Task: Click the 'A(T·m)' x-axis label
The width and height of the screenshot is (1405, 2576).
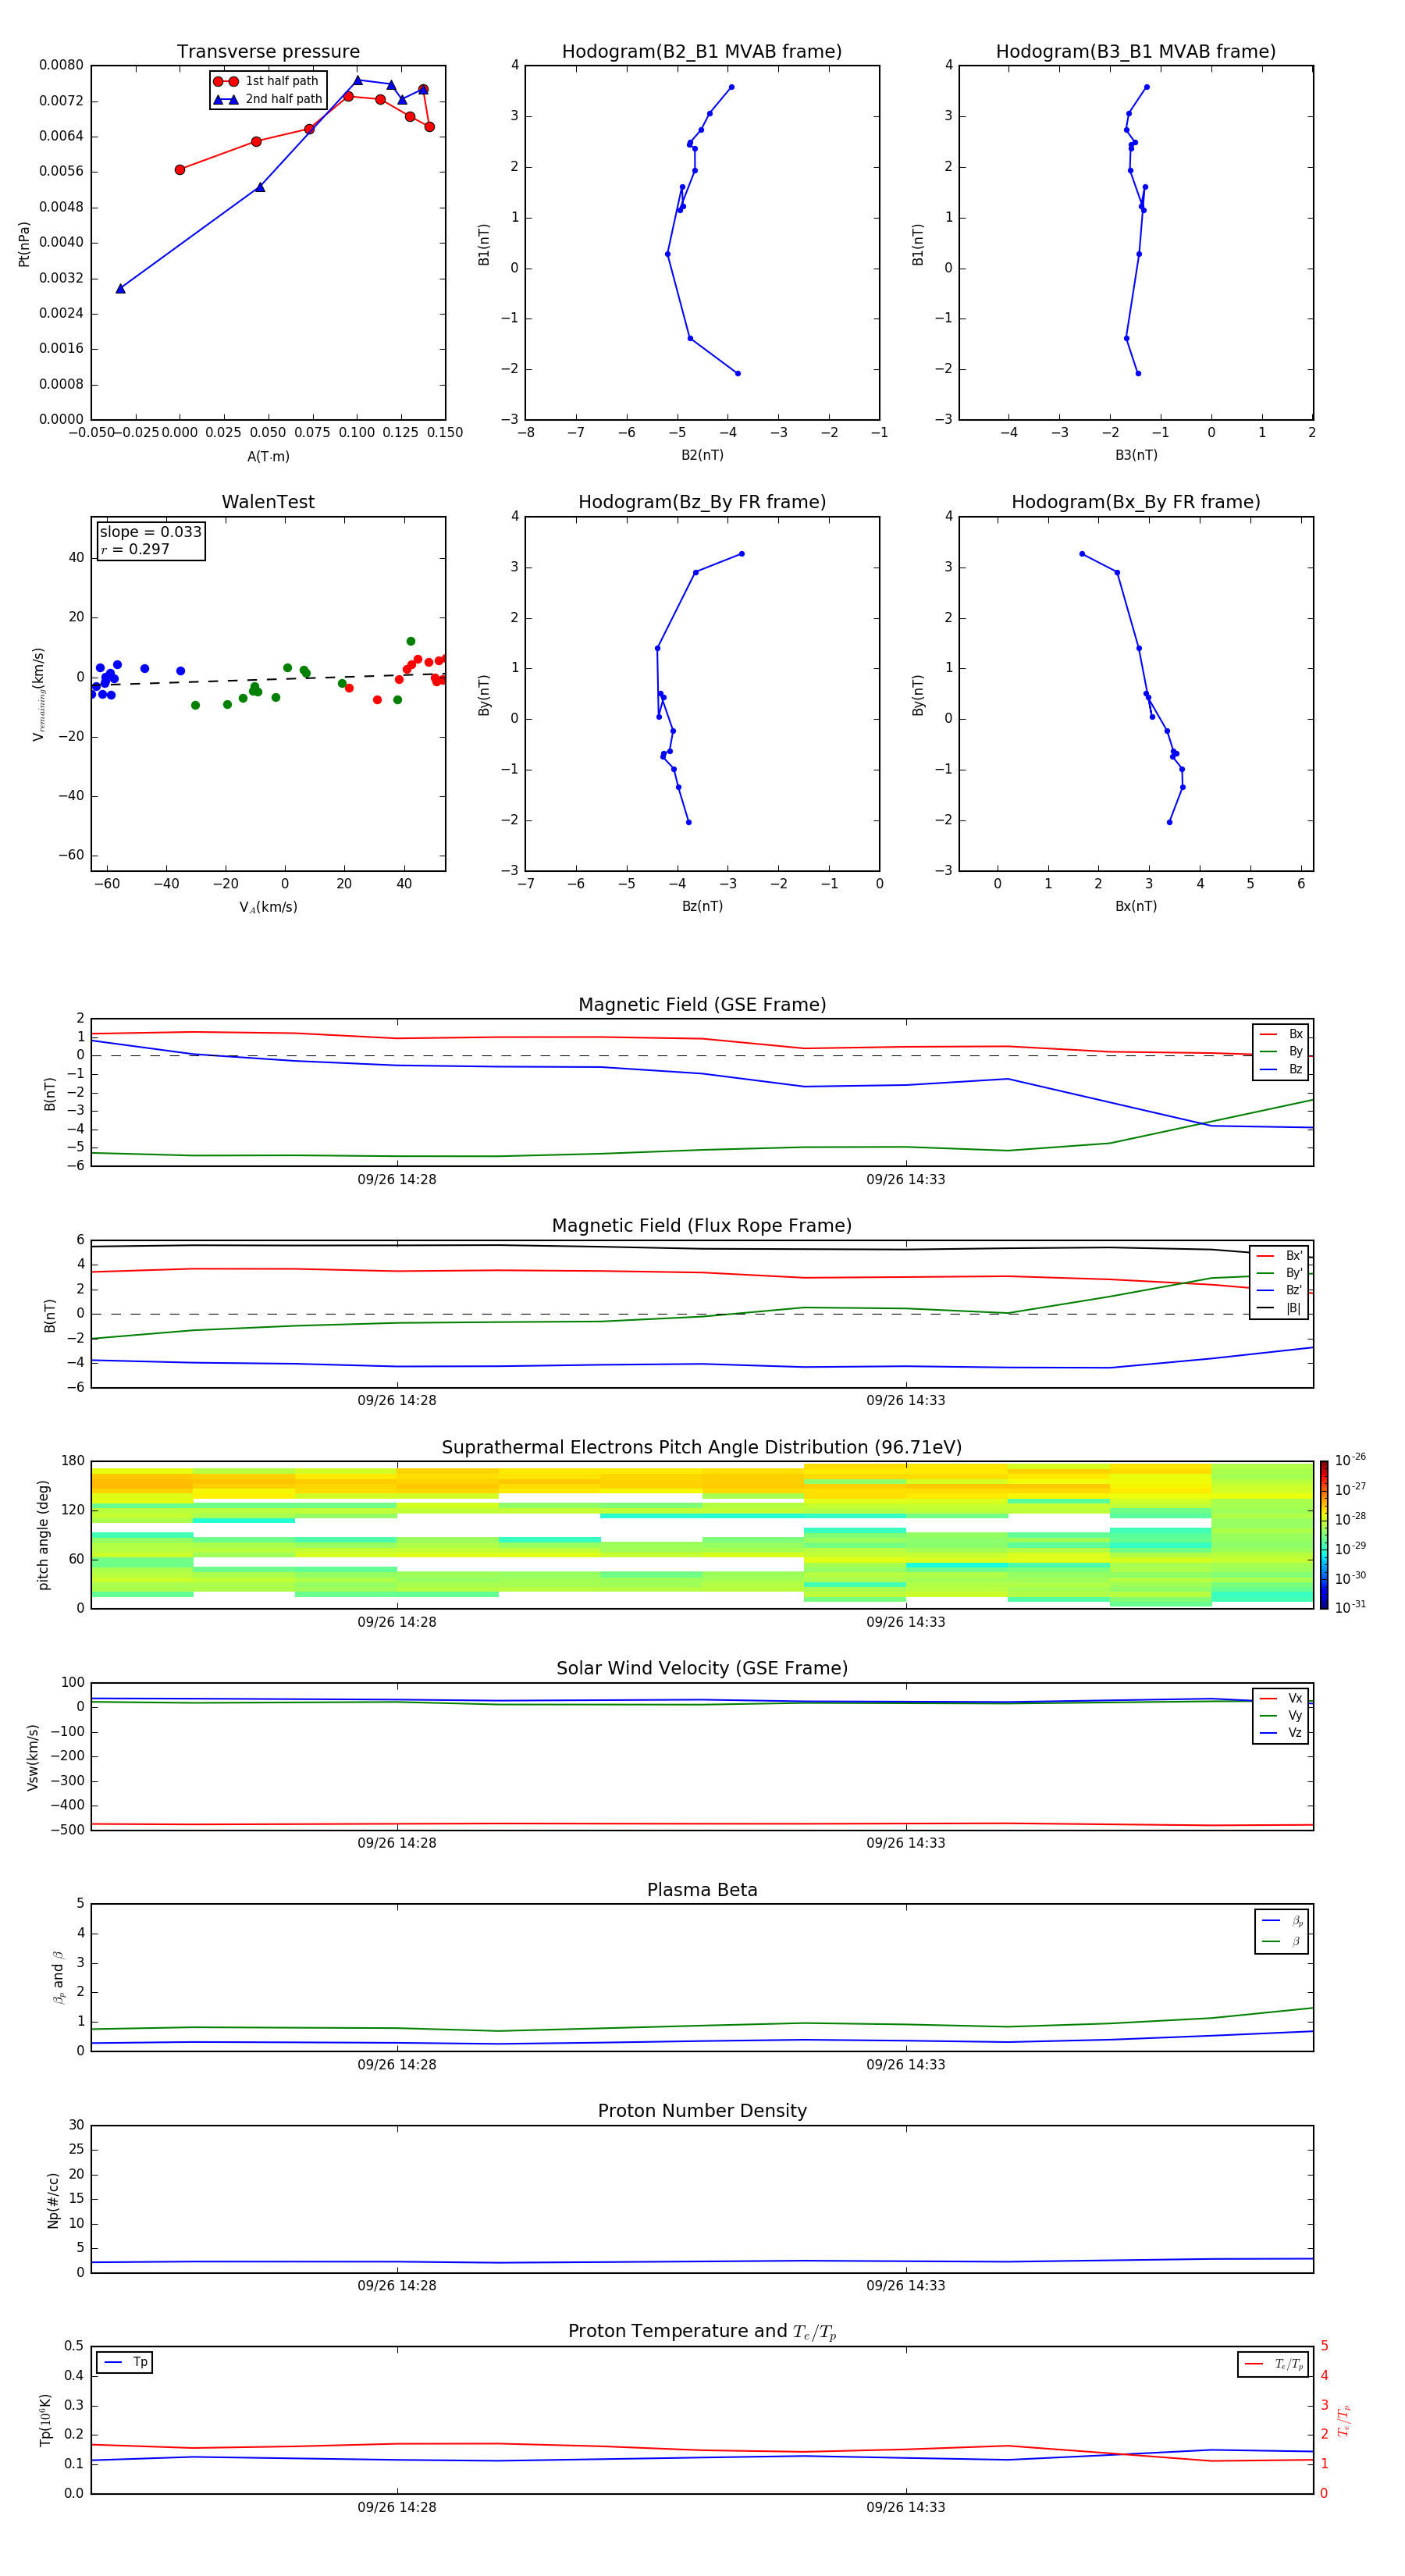Action: point(268,456)
